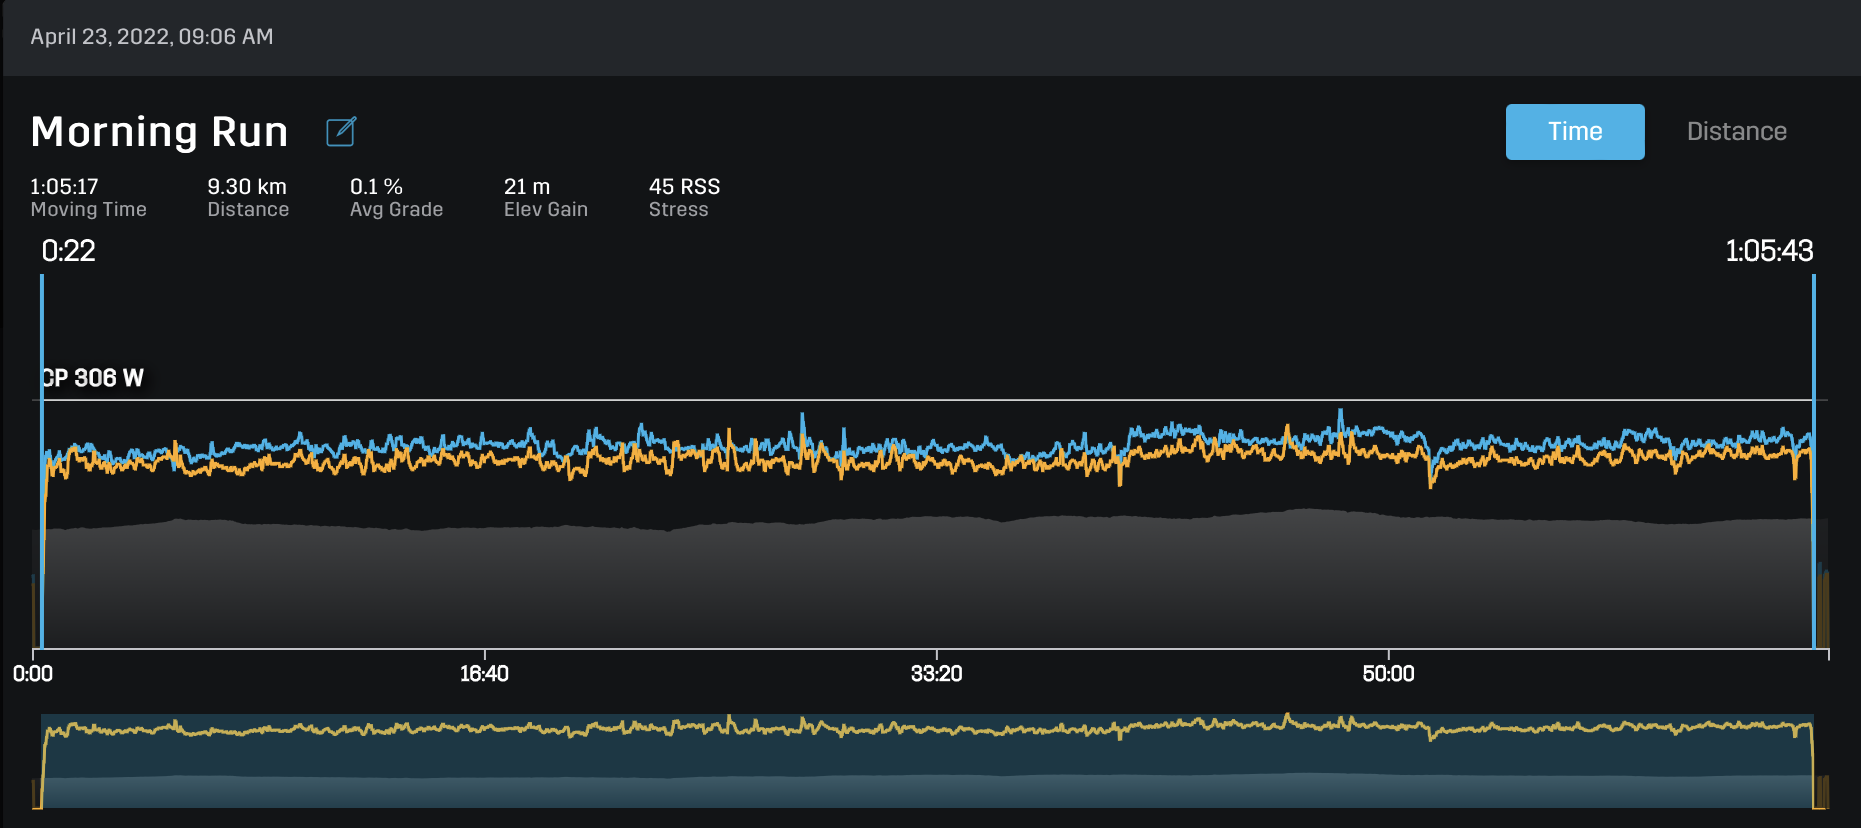This screenshot has width=1861, height=828.
Task: Click the 33:20 mark on the time axis
Action: (x=936, y=673)
